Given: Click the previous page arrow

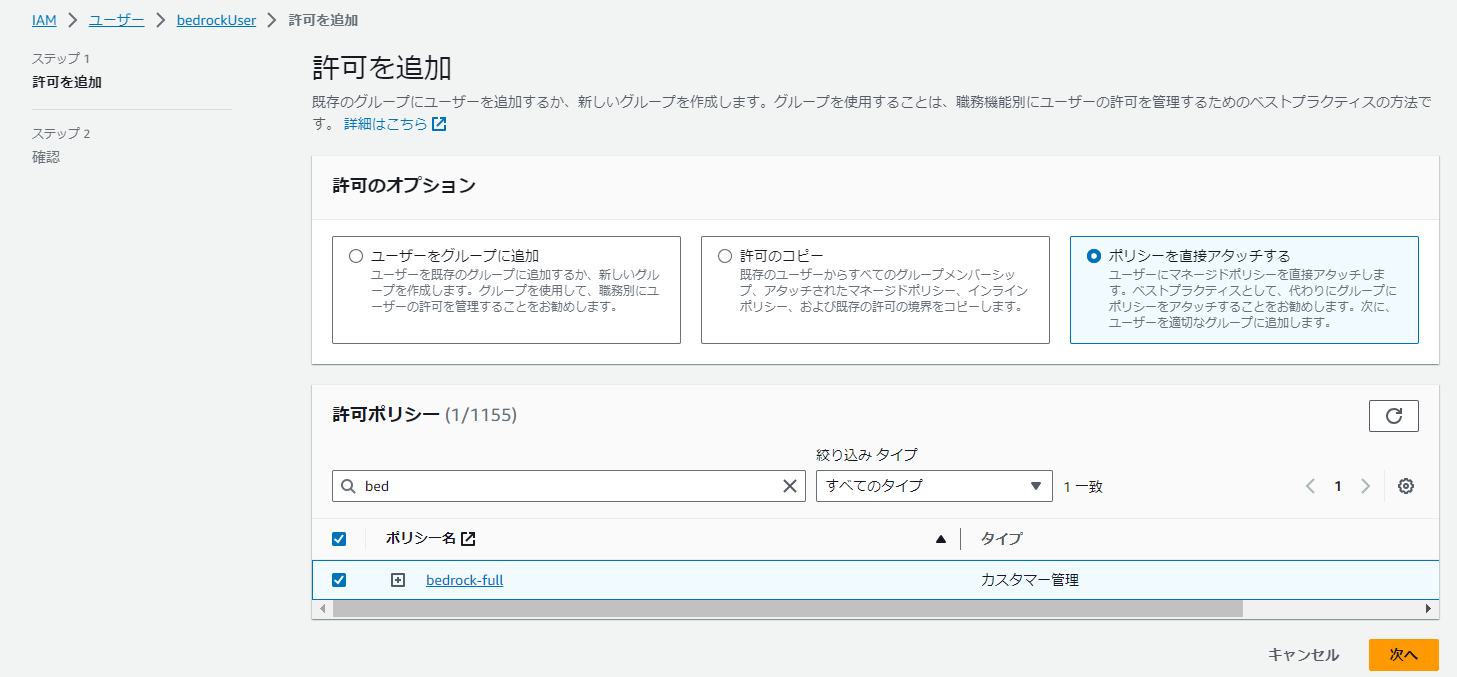Looking at the screenshot, I should (1310, 486).
